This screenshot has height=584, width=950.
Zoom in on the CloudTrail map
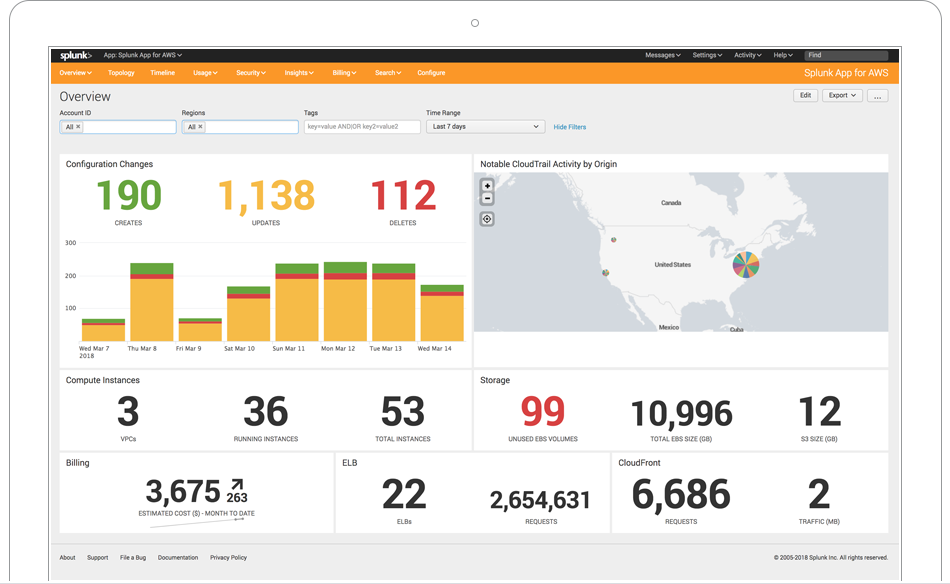(x=487, y=186)
